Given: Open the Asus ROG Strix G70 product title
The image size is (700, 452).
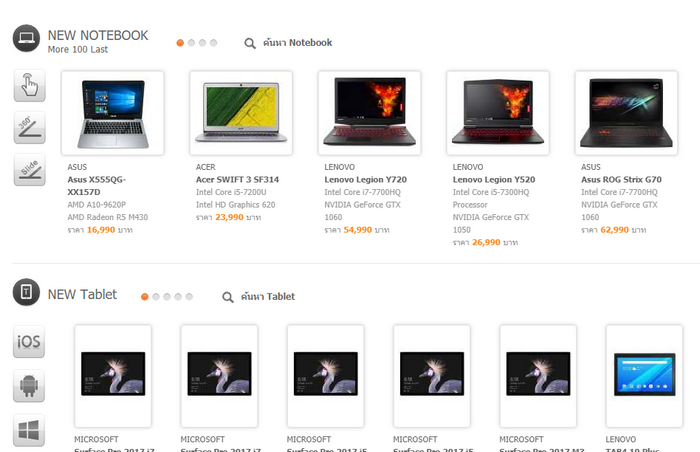Looking at the screenshot, I should pyautogui.click(x=621, y=180).
